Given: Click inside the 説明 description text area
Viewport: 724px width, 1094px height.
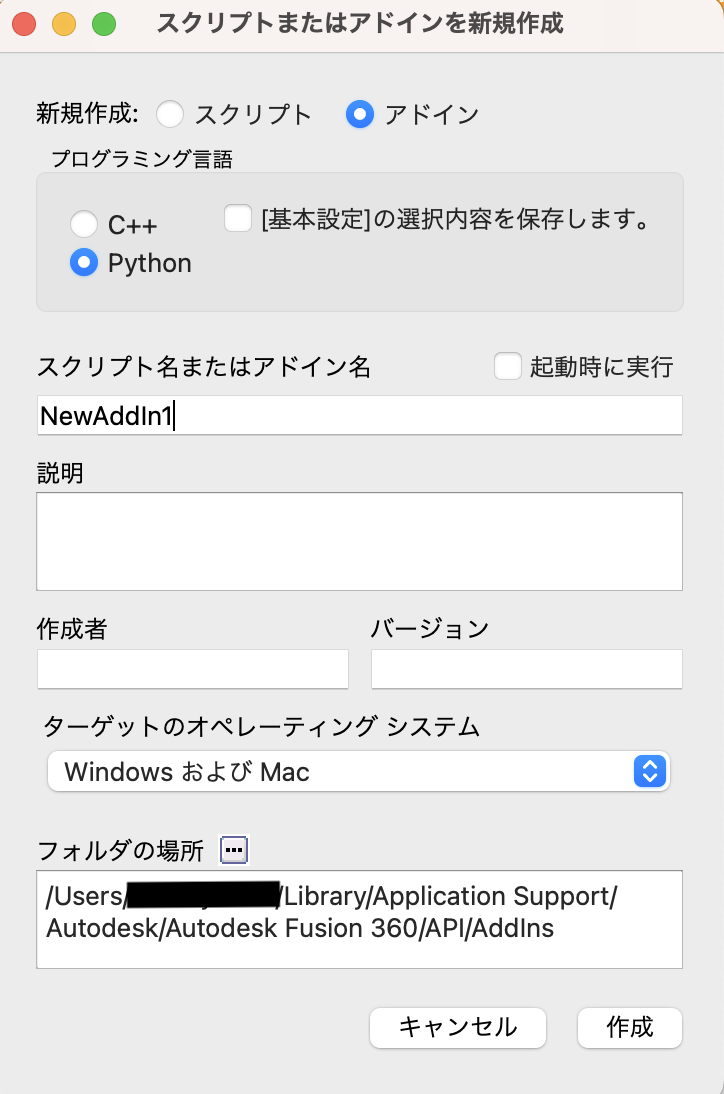Looking at the screenshot, I should click(x=360, y=541).
